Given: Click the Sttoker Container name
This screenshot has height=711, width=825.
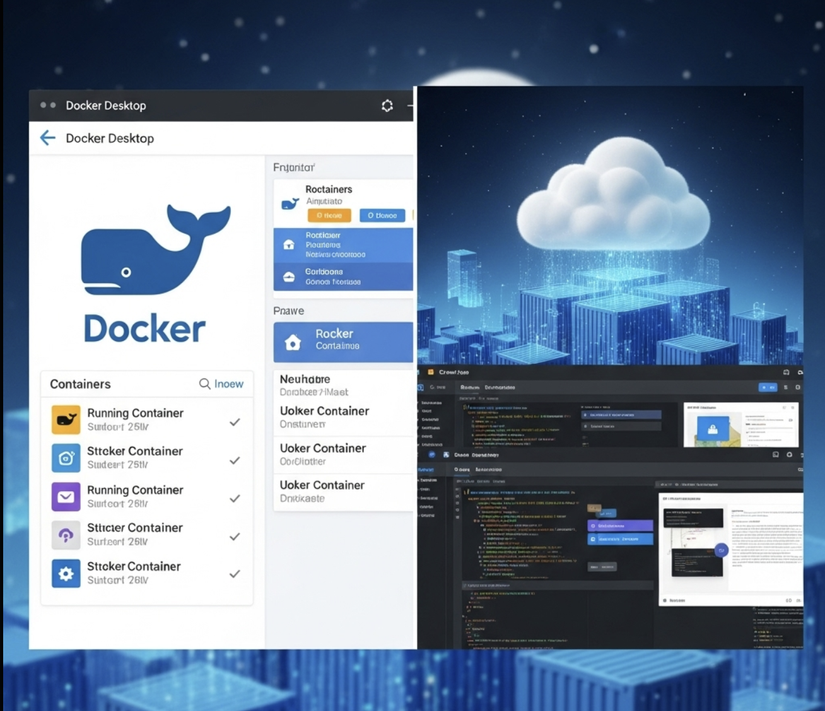Looking at the screenshot, I should pyautogui.click(x=134, y=566).
